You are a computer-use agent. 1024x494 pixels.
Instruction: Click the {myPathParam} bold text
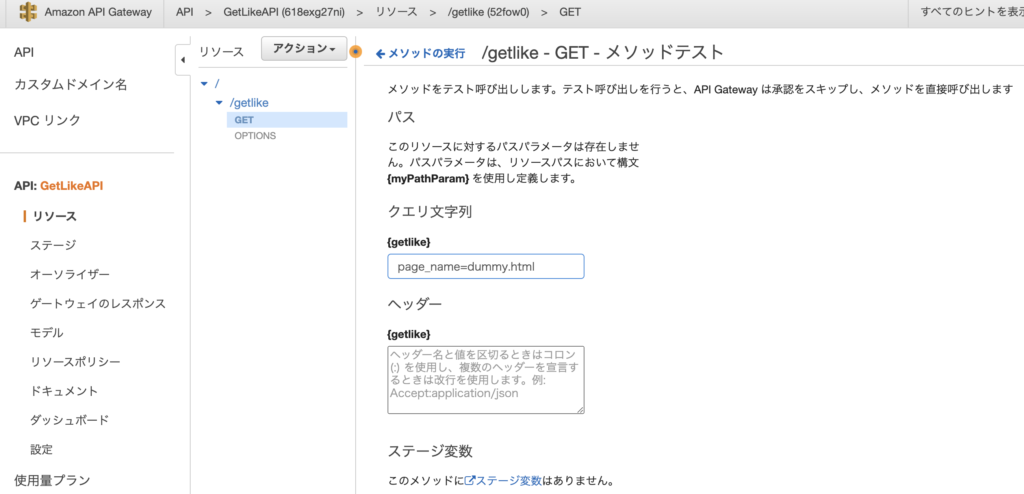click(428, 178)
